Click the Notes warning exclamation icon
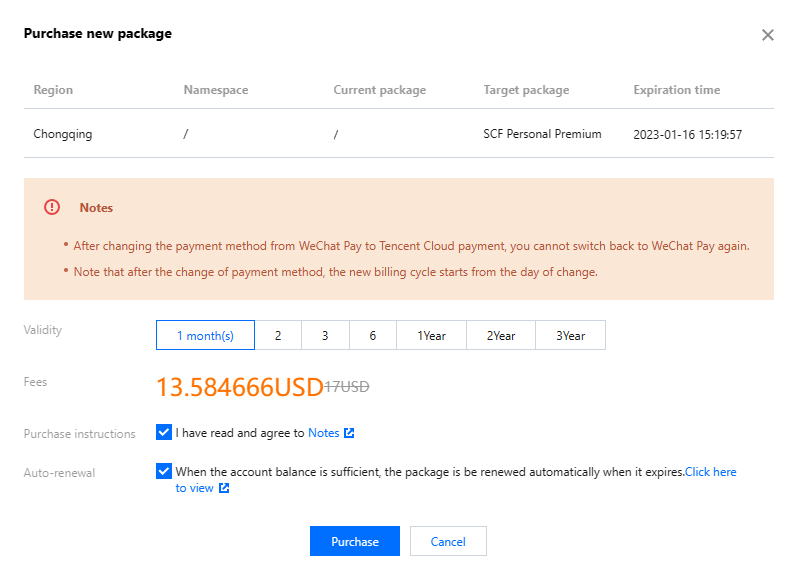 52,207
